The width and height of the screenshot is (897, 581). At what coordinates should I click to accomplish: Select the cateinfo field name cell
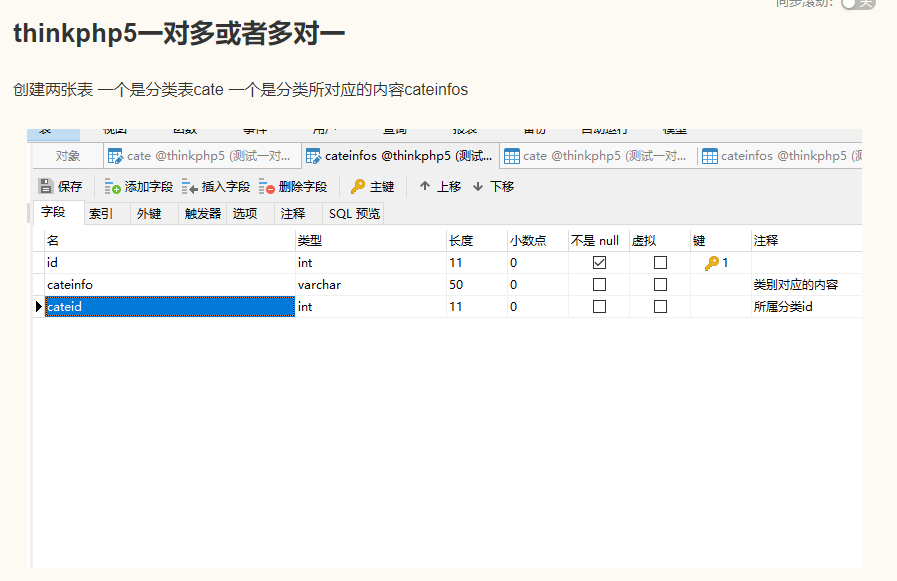click(170, 285)
